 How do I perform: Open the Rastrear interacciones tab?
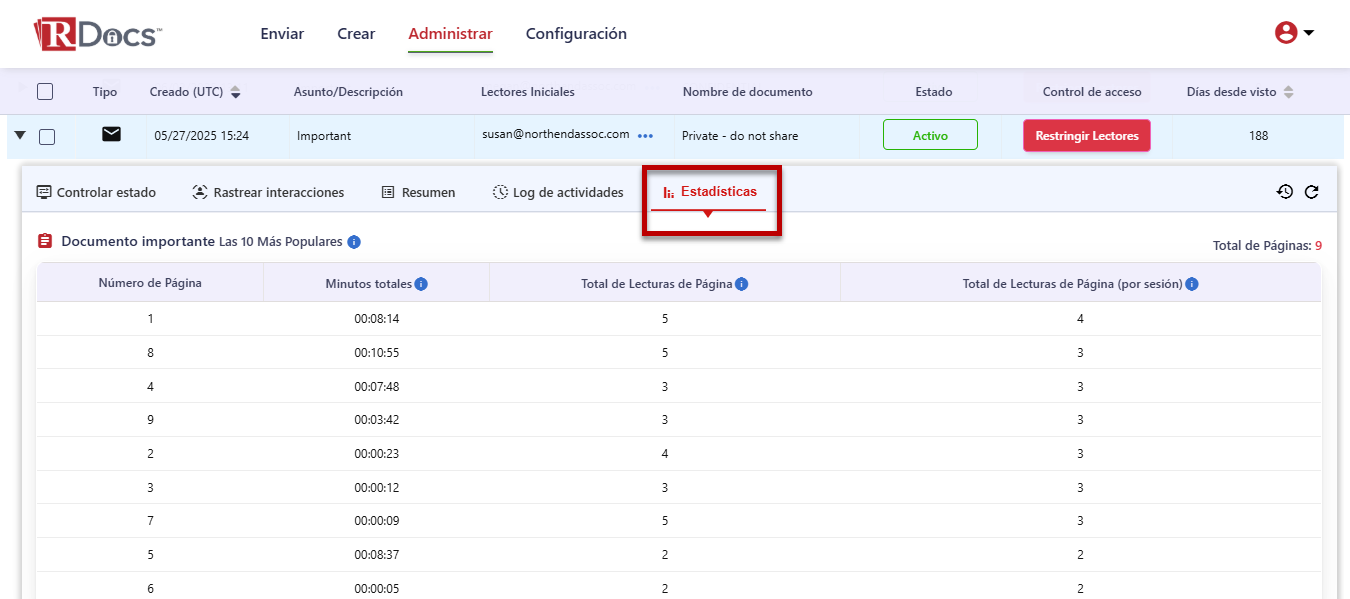click(x=268, y=192)
